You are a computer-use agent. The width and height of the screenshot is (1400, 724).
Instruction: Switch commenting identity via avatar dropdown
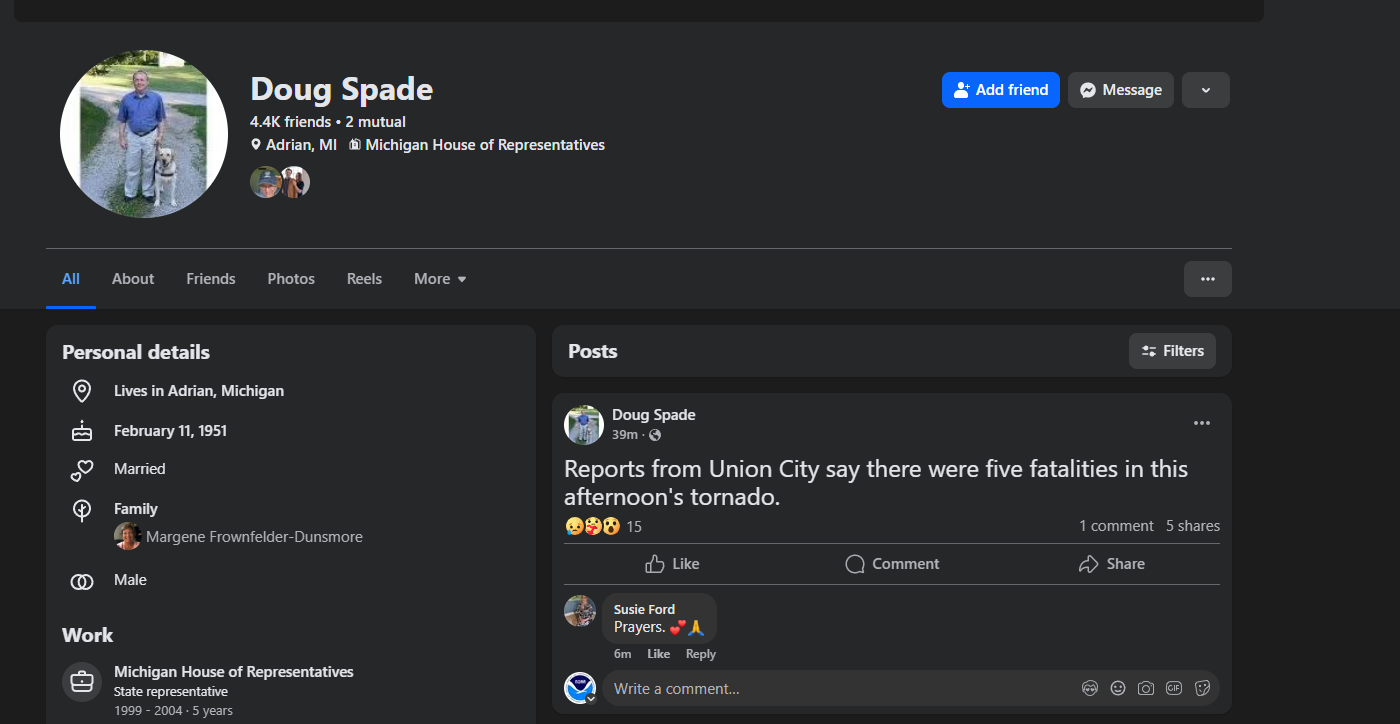click(590, 698)
